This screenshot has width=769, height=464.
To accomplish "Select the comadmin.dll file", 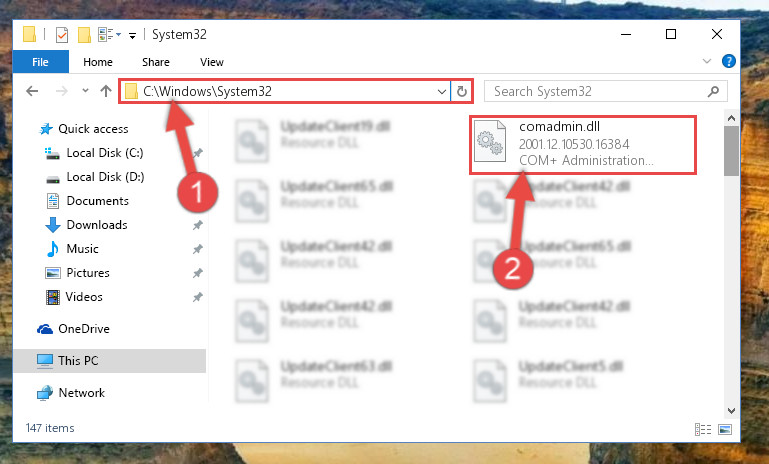I will click(583, 144).
